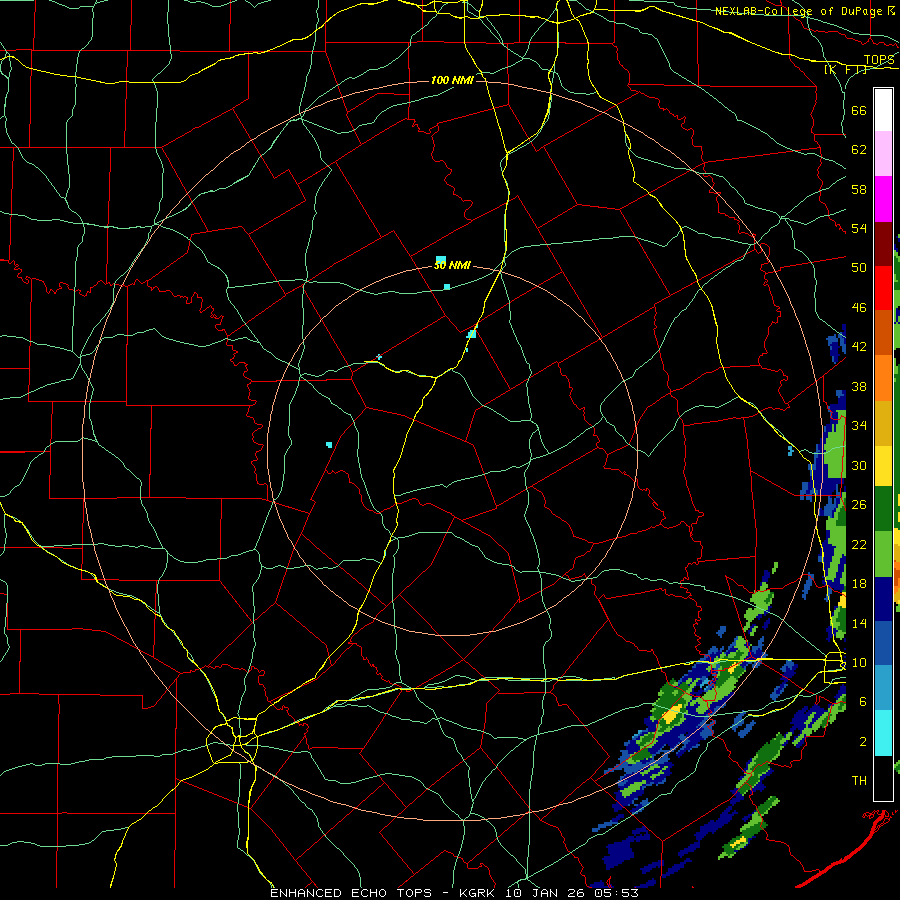Screen dimensions: 900x900
Task: Select the bright red legend swatch
Action: coord(883,288)
